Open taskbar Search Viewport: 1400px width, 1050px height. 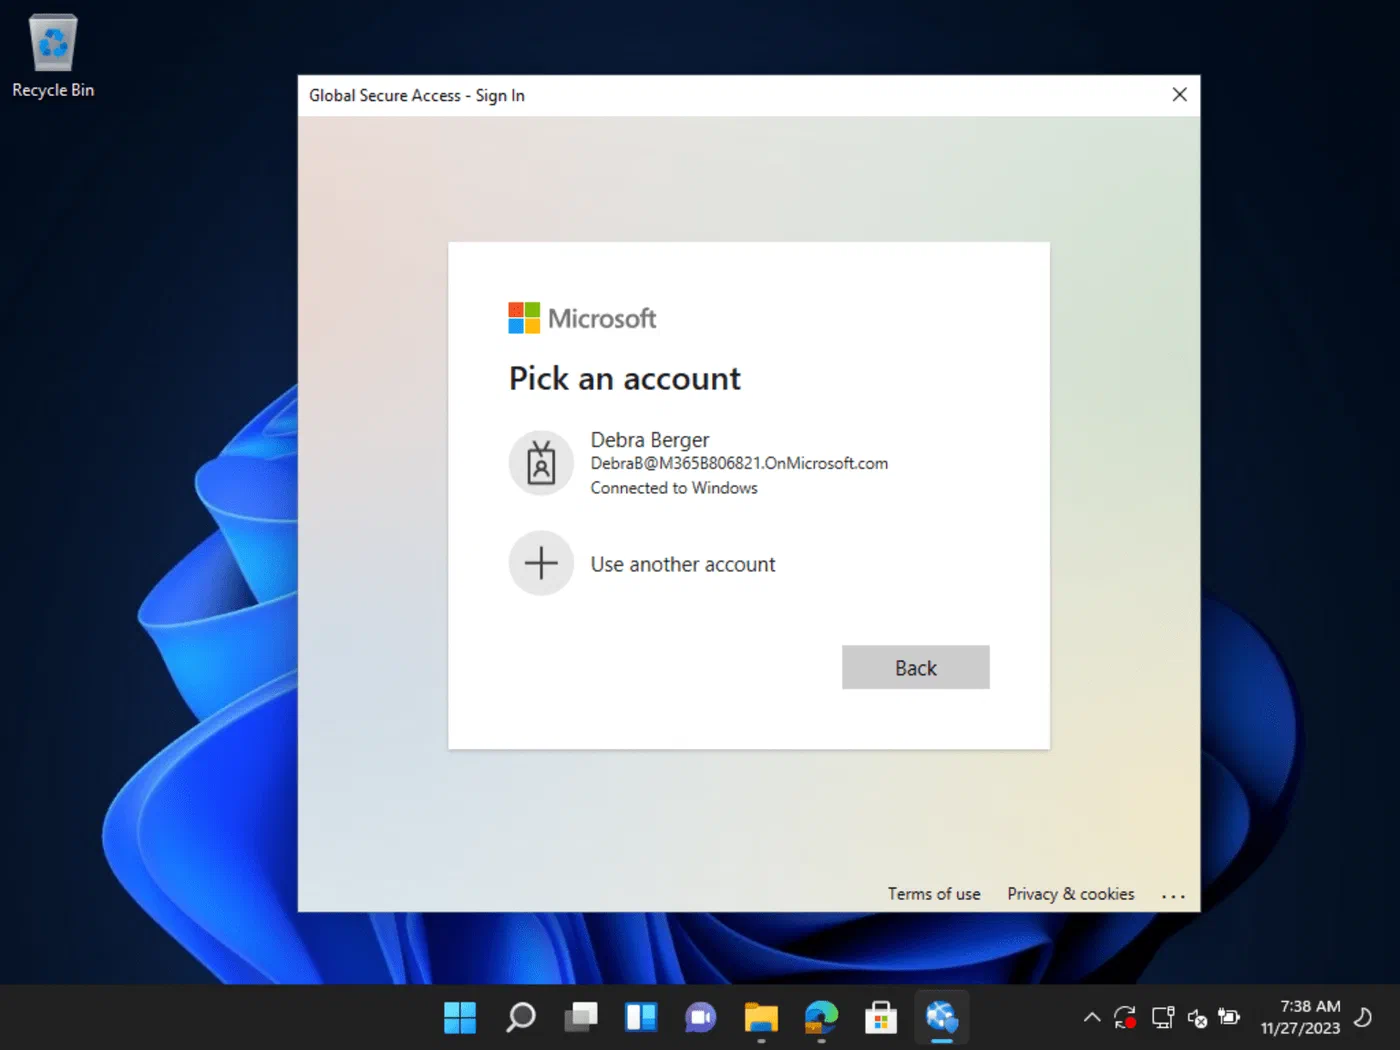[x=520, y=1018]
